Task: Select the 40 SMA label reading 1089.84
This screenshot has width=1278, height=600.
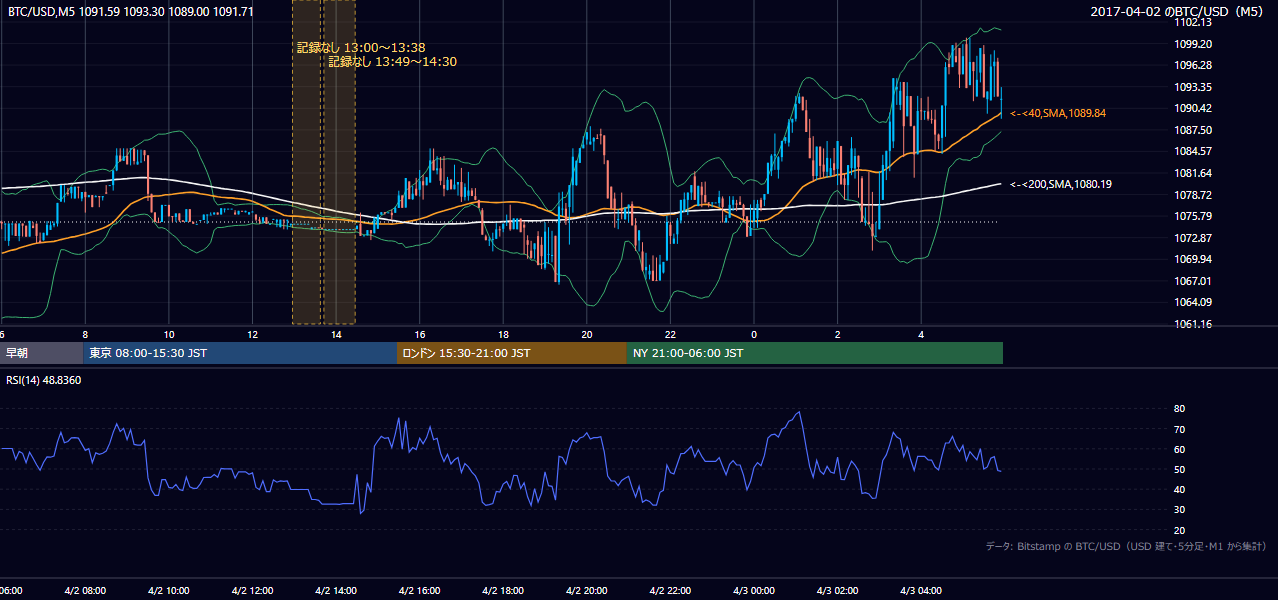Action: (x=1058, y=114)
